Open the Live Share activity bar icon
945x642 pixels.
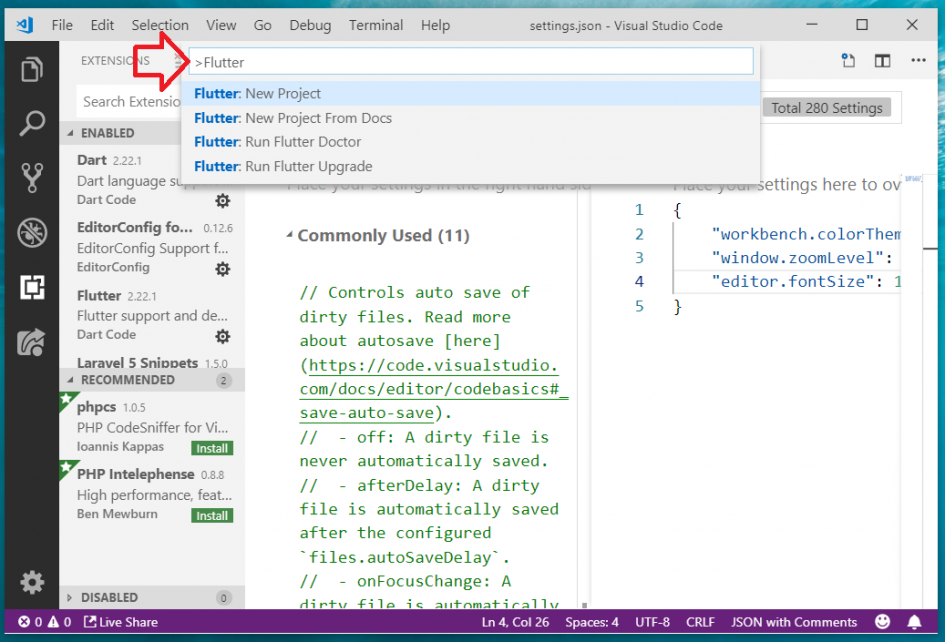[32, 342]
